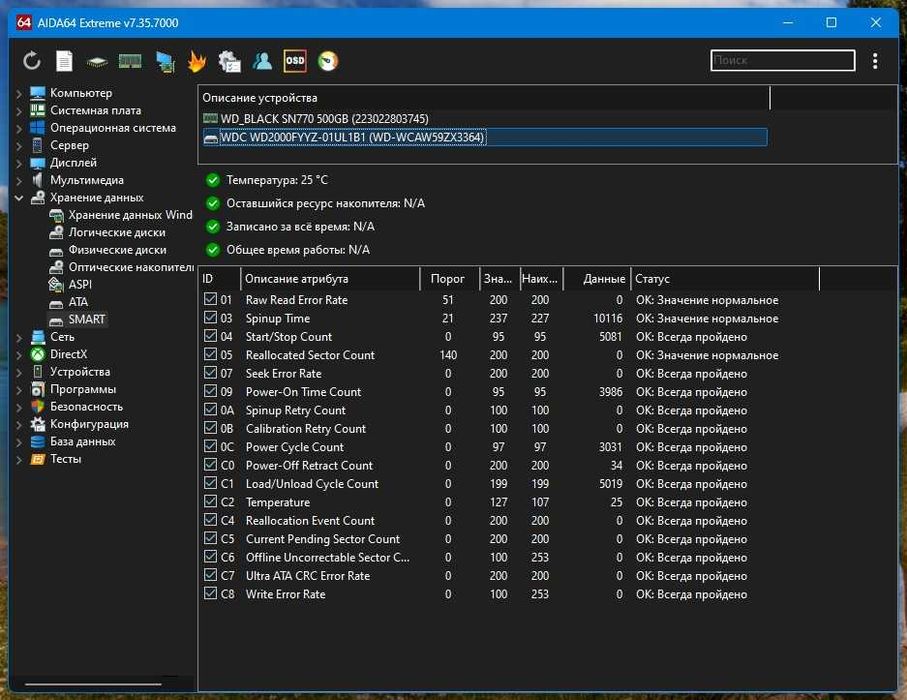Image resolution: width=907 pixels, height=700 pixels.
Task: Open CPU chip toolbar icon
Action: pyautogui.click(x=97, y=61)
